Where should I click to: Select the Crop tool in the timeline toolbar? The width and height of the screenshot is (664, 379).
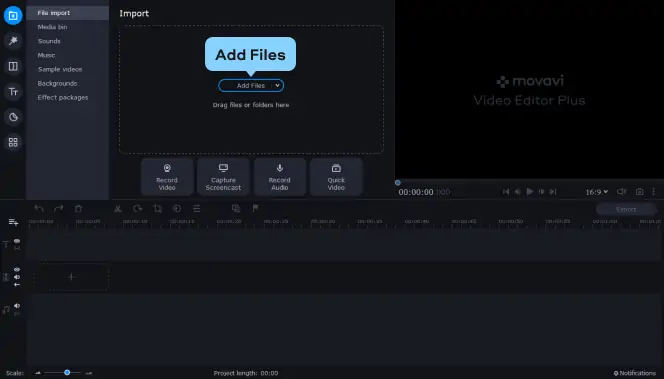click(158, 208)
